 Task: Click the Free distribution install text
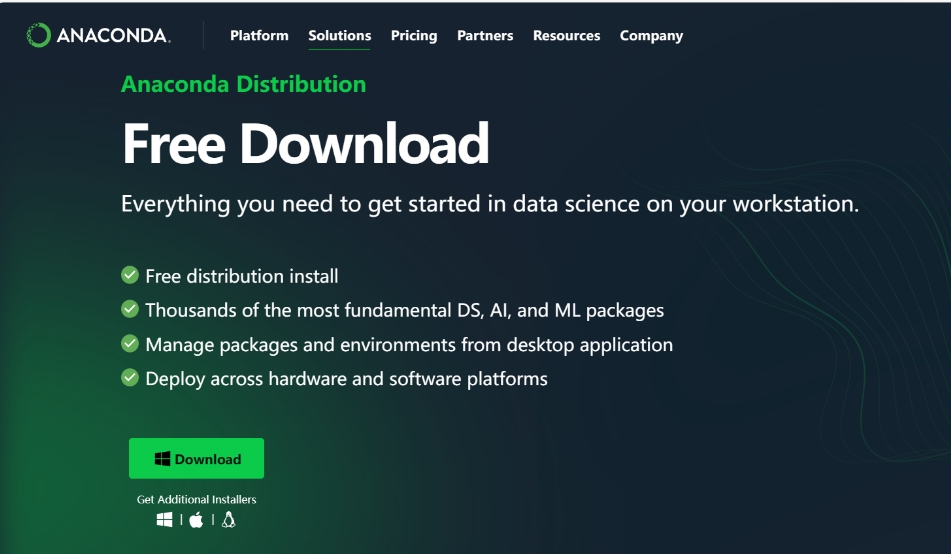click(241, 276)
